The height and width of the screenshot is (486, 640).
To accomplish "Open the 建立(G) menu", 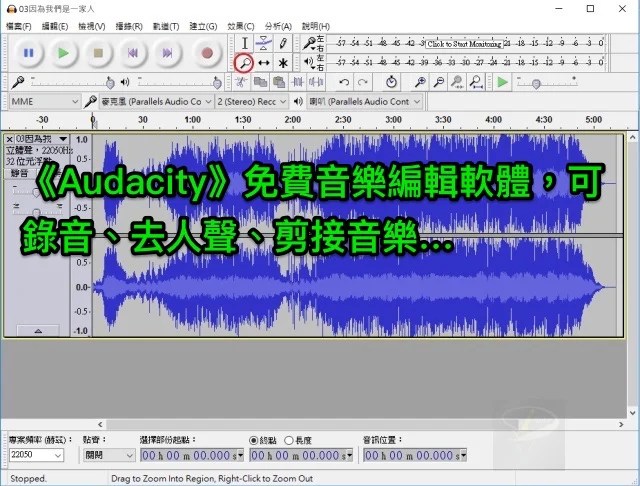I will click(x=203, y=27).
